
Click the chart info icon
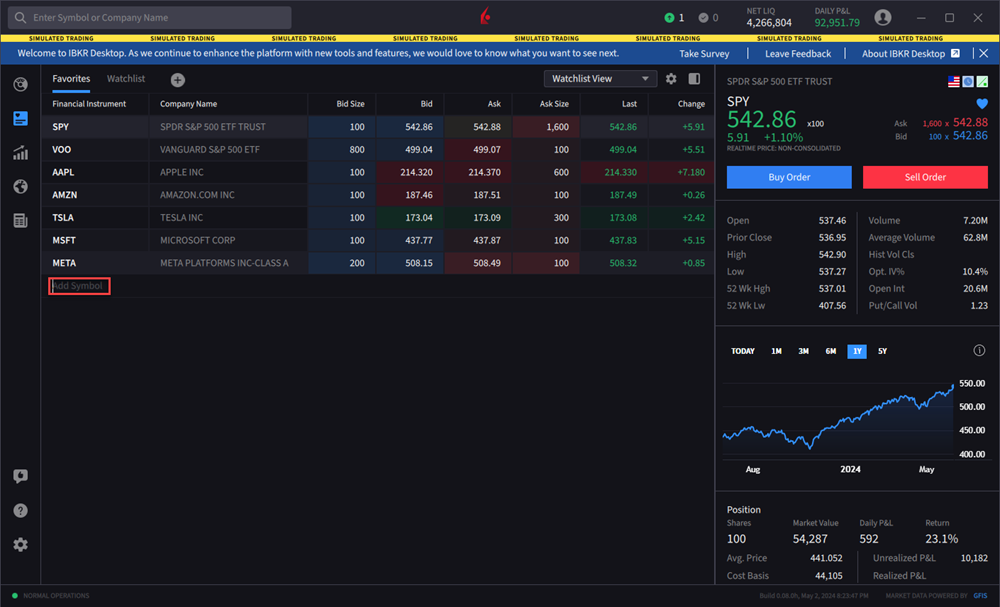[979, 350]
